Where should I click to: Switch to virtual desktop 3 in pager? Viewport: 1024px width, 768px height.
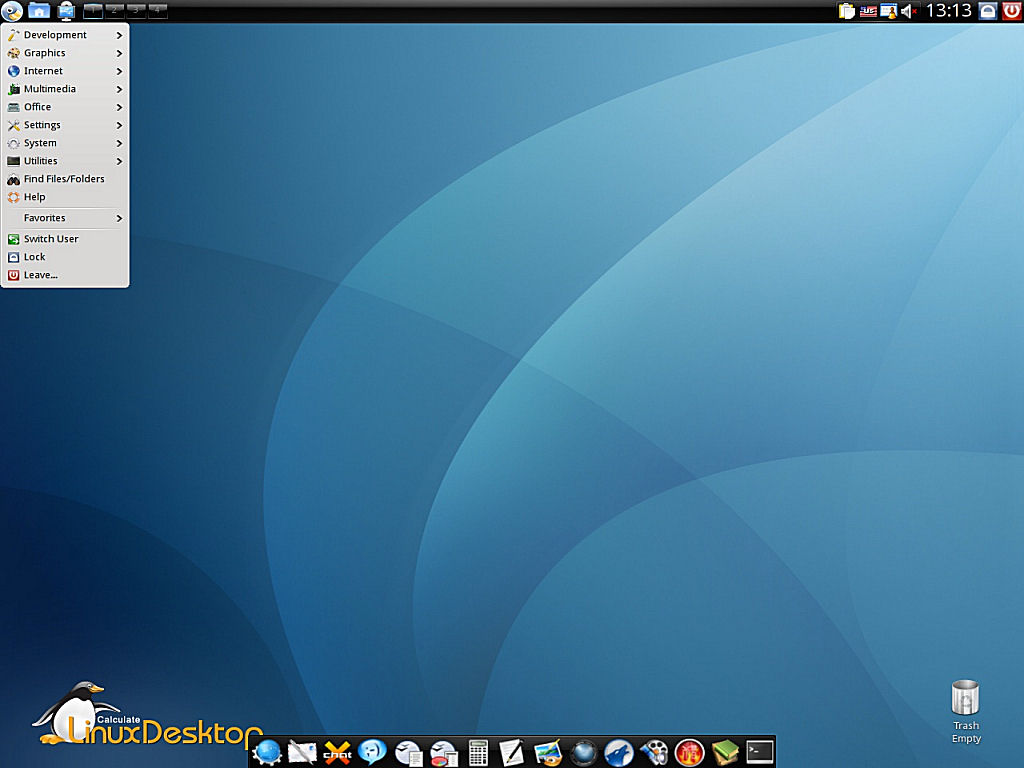point(135,11)
